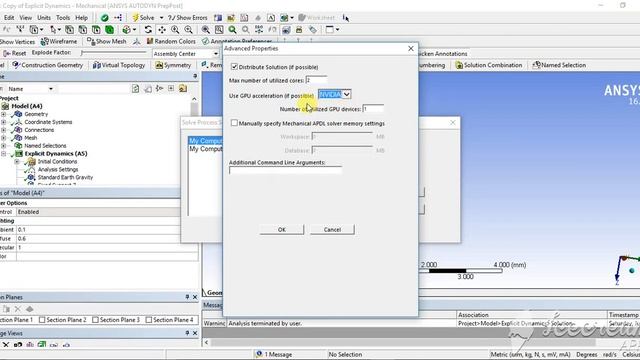Check the Section Plane 2 checkbox
The image size is (640, 360).
(x=42, y=320)
